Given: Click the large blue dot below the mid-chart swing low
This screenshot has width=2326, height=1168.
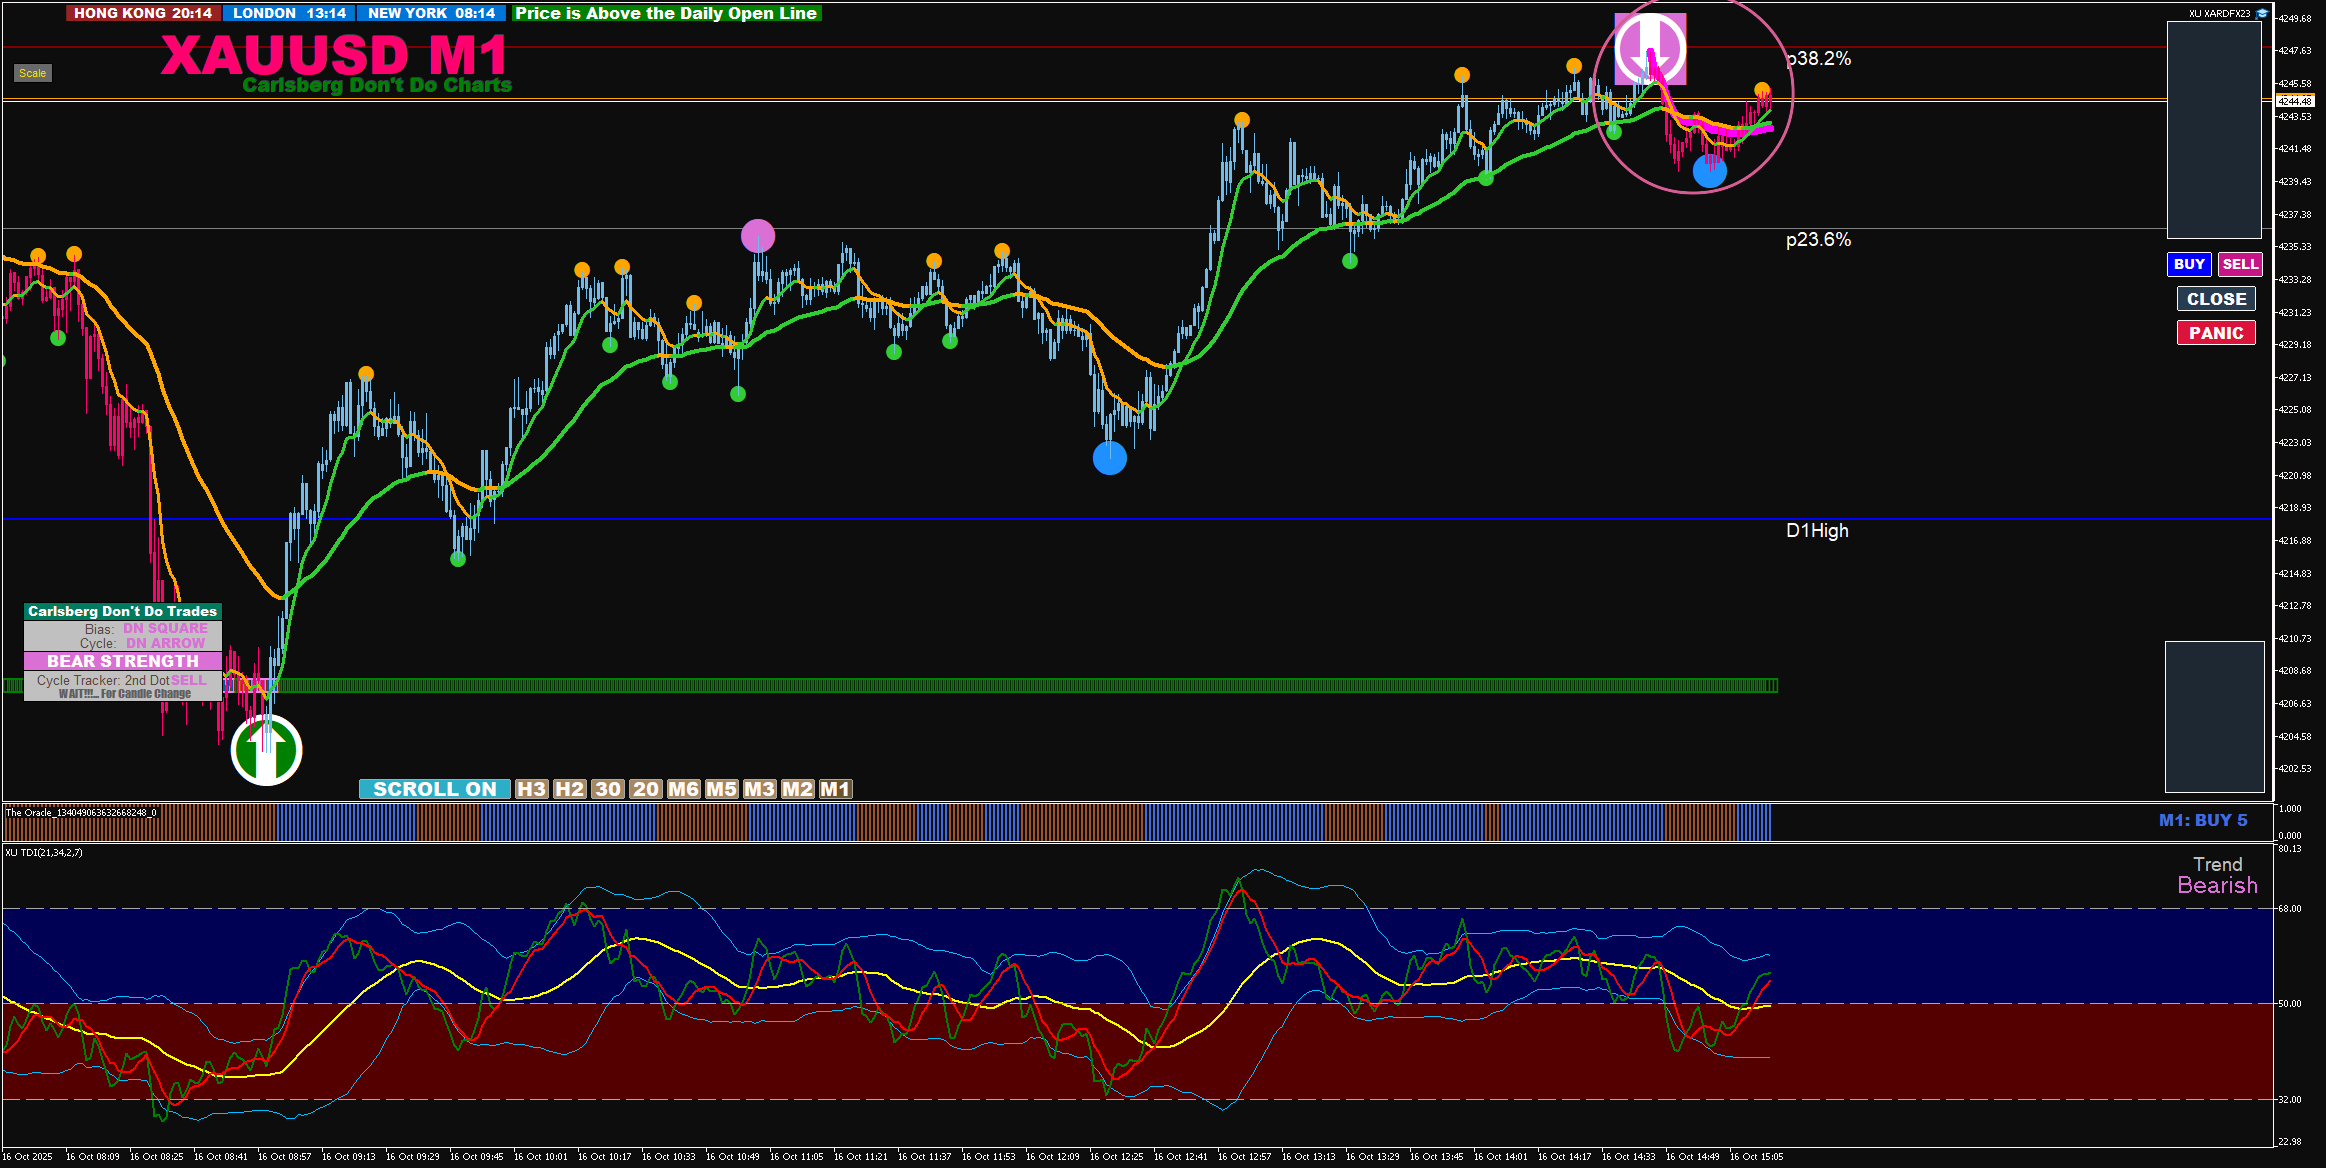Looking at the screenshot, I should [x=1109, y=459].
